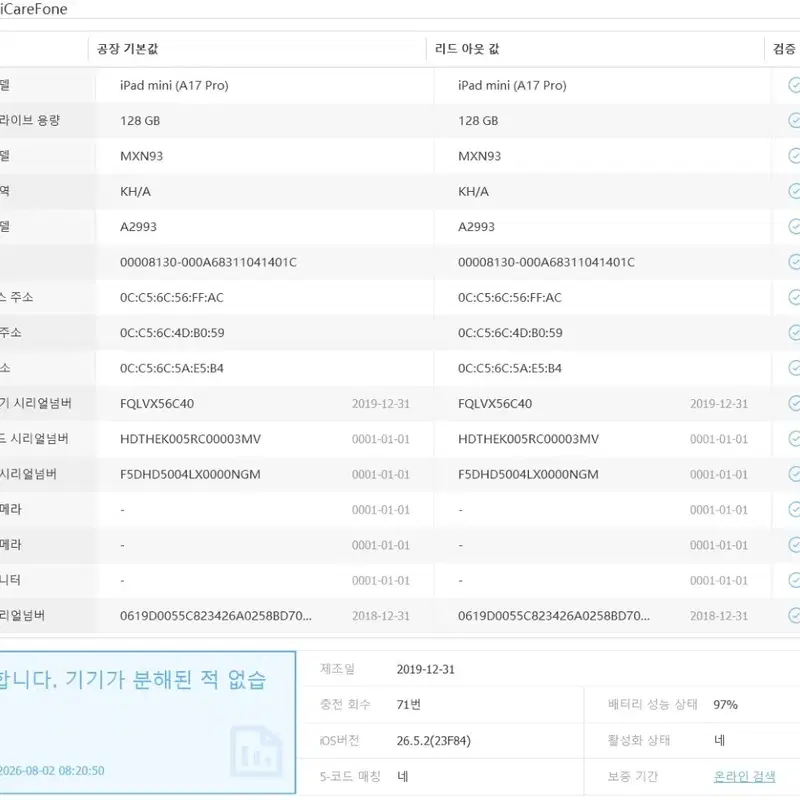Screen dimensions: 800x800
Task: Select read-out value MXN93
Action: (x=479, y=156)
